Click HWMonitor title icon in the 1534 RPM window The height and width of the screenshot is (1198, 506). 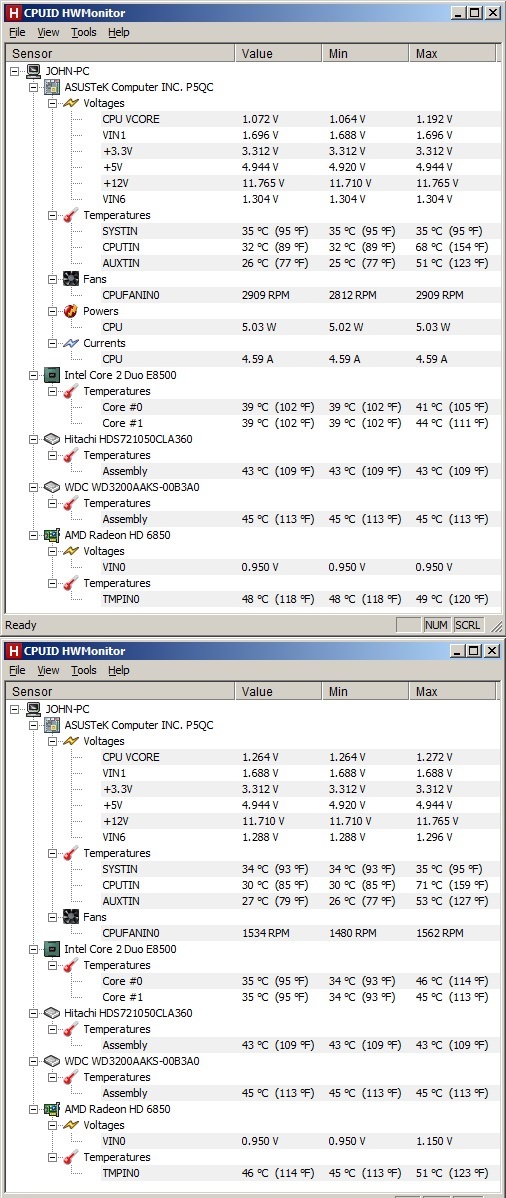pyautogui.click(x=12, y=651)
